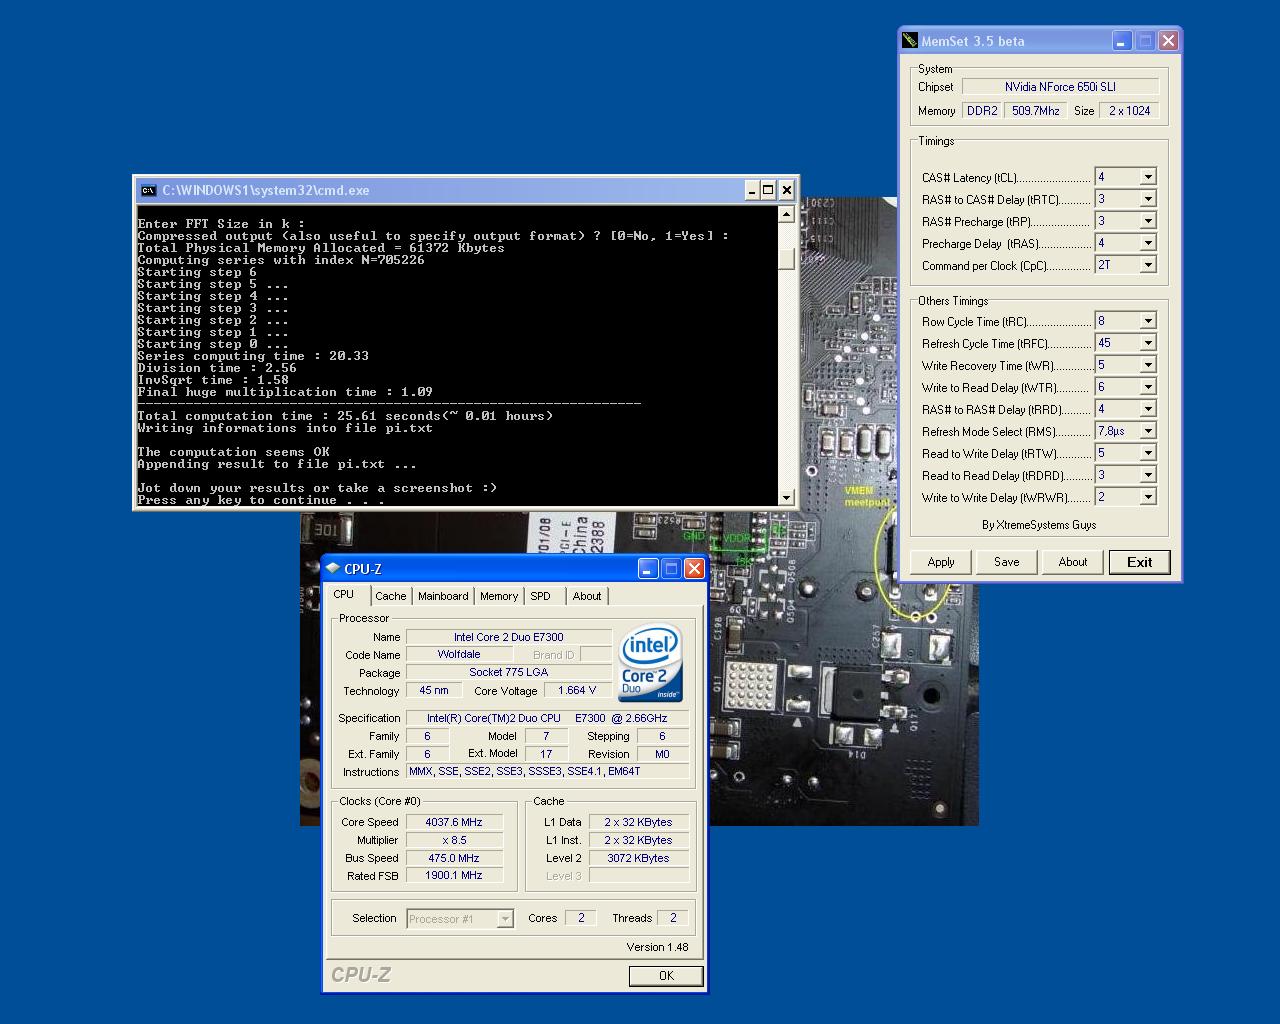Click processor name Intel Core 2 Duo E7300
The width and height of the screenshot is (1280, 1024).
509,637
